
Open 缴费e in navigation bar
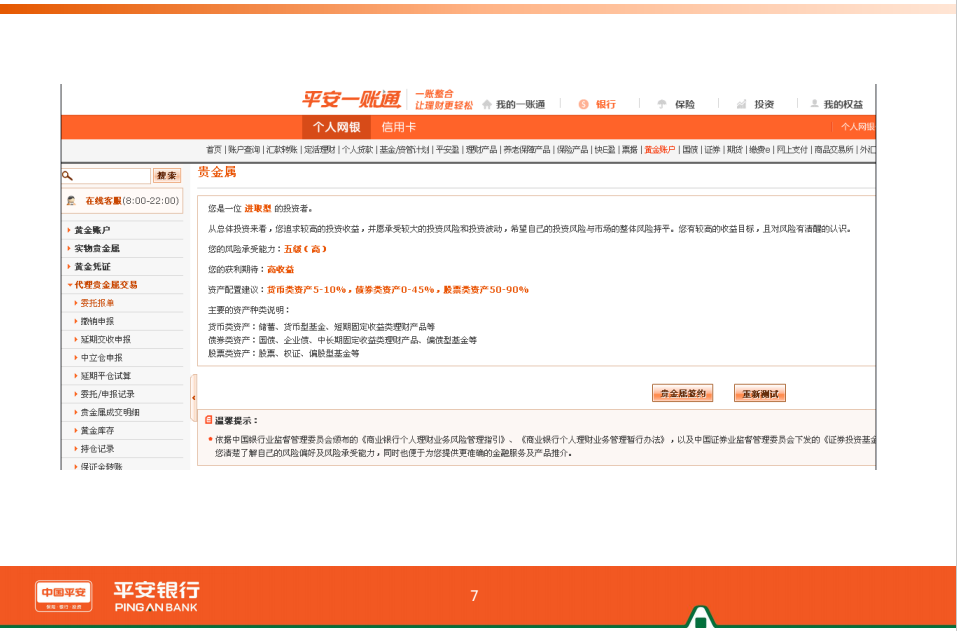[x=760, y=150]
